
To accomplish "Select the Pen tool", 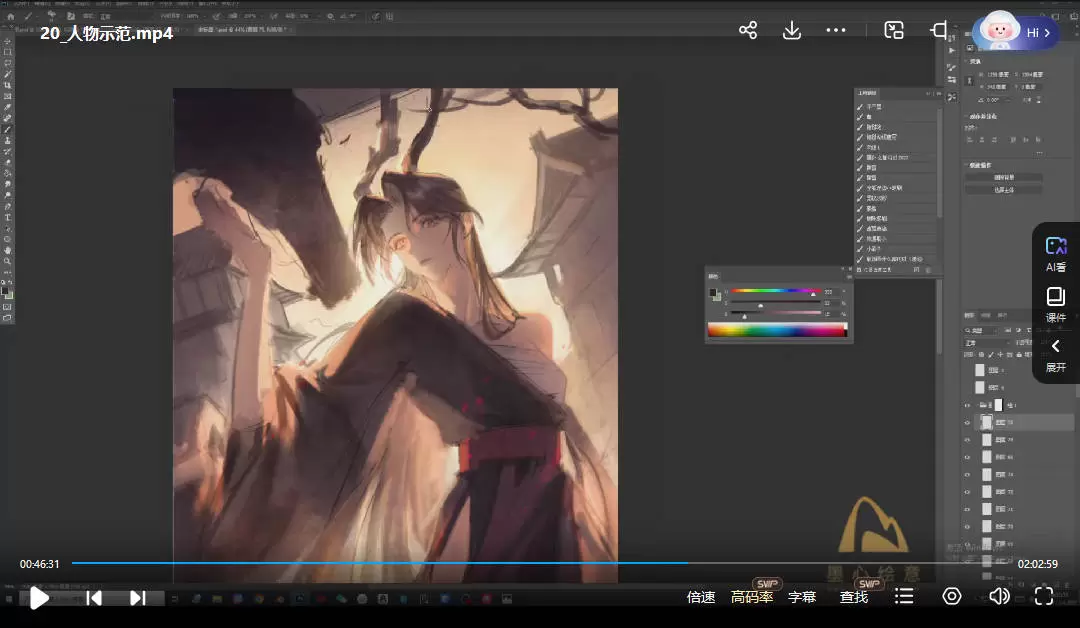I will (8, 207).
